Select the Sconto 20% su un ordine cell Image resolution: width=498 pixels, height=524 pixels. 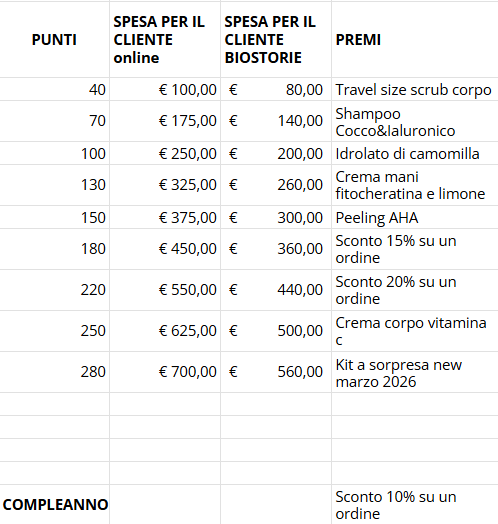click(415, 290)
